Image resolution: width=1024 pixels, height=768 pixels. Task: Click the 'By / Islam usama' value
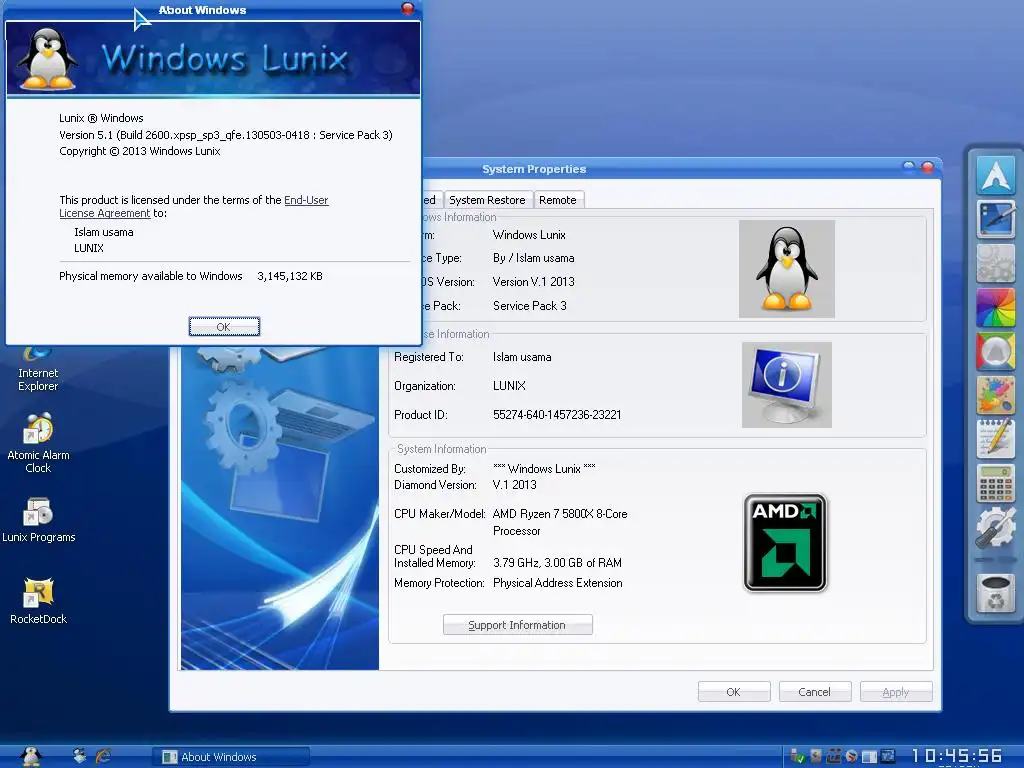click(534, 258)
